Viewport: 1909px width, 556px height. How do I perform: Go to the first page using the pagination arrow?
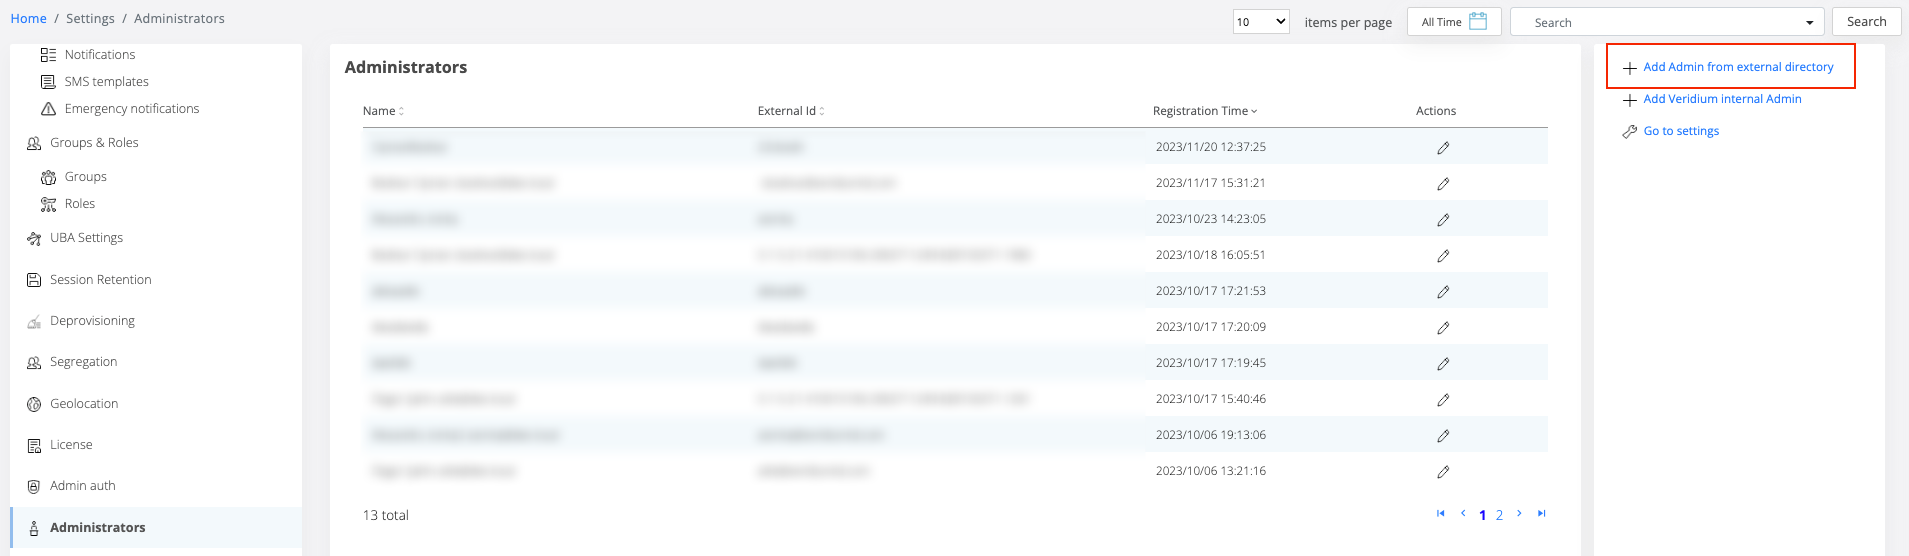(x=1441, y=514)
